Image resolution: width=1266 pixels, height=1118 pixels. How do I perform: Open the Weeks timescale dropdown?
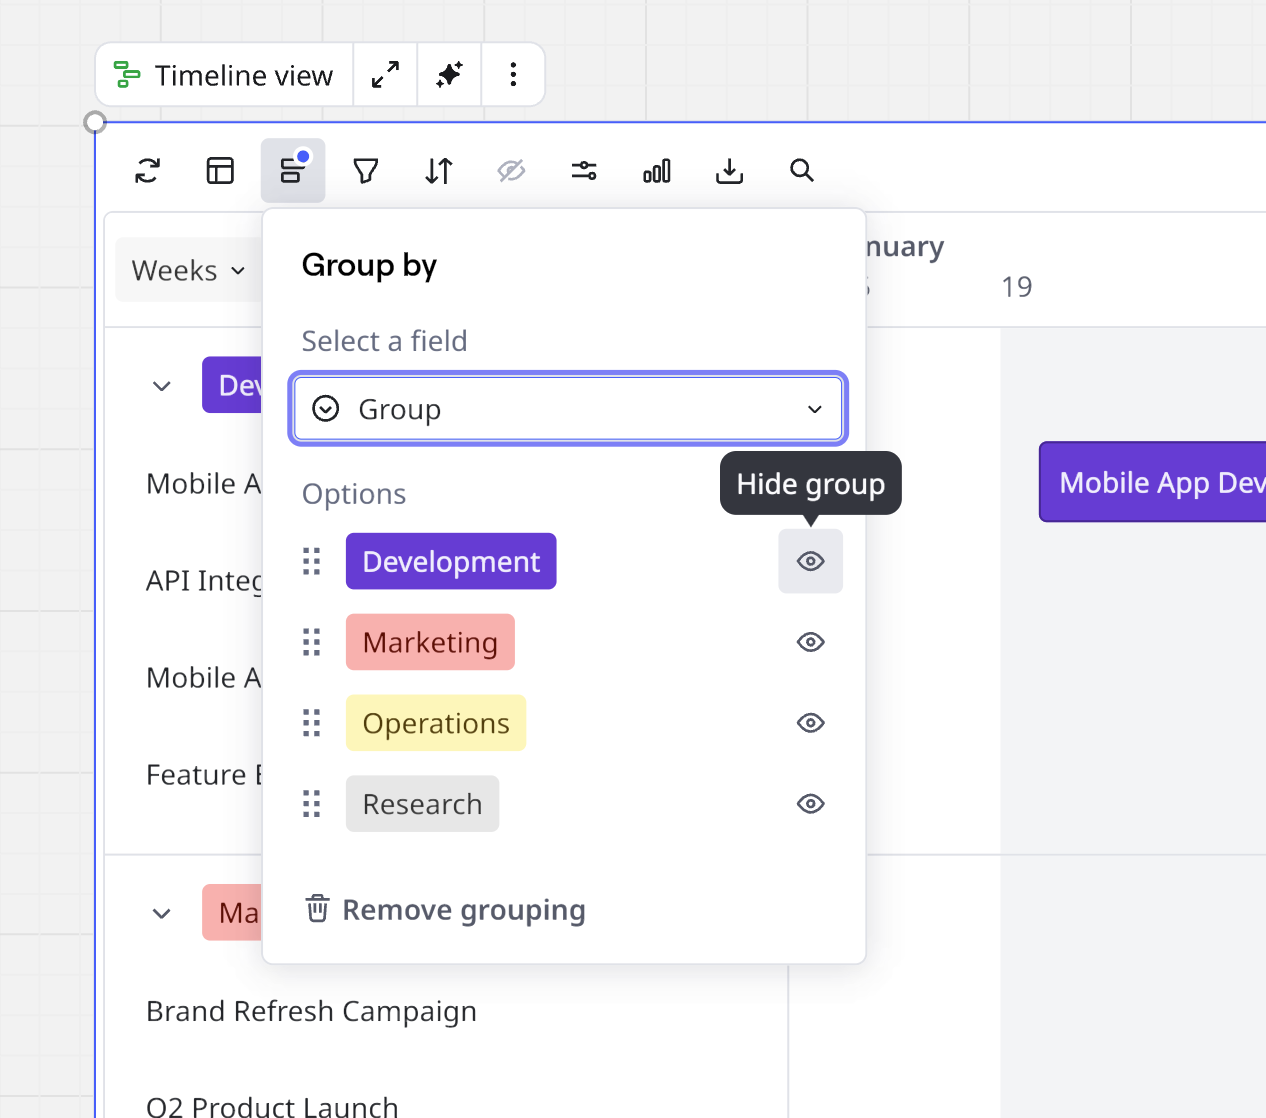tap(188, 271)
